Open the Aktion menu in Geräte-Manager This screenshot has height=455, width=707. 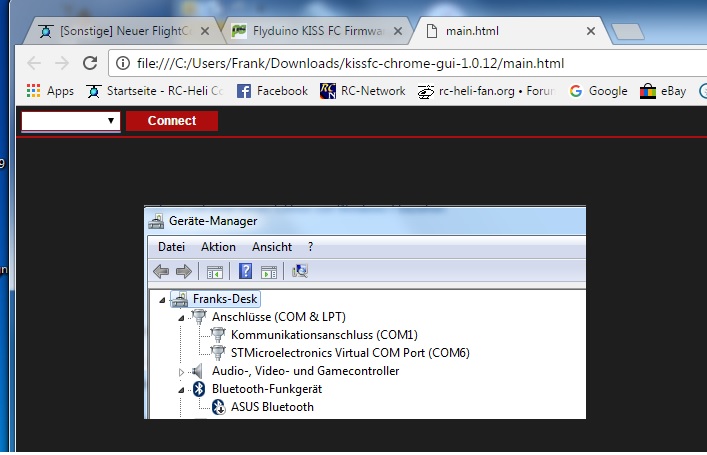click(x=218, y=246)
